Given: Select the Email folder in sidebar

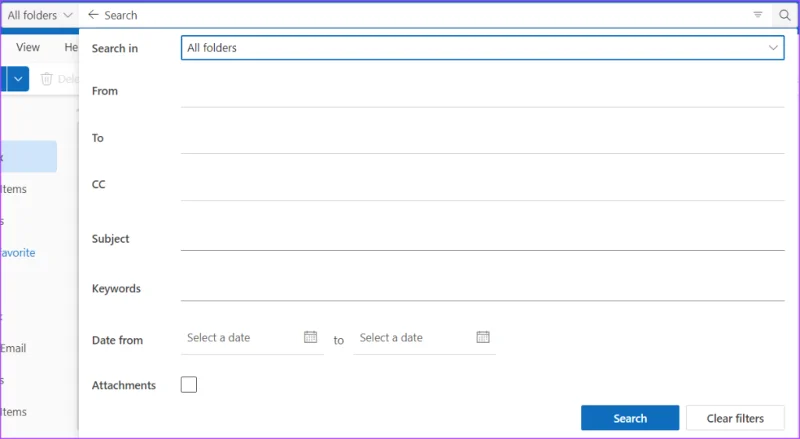Looking at the screenshot, I should pos(13,348).
